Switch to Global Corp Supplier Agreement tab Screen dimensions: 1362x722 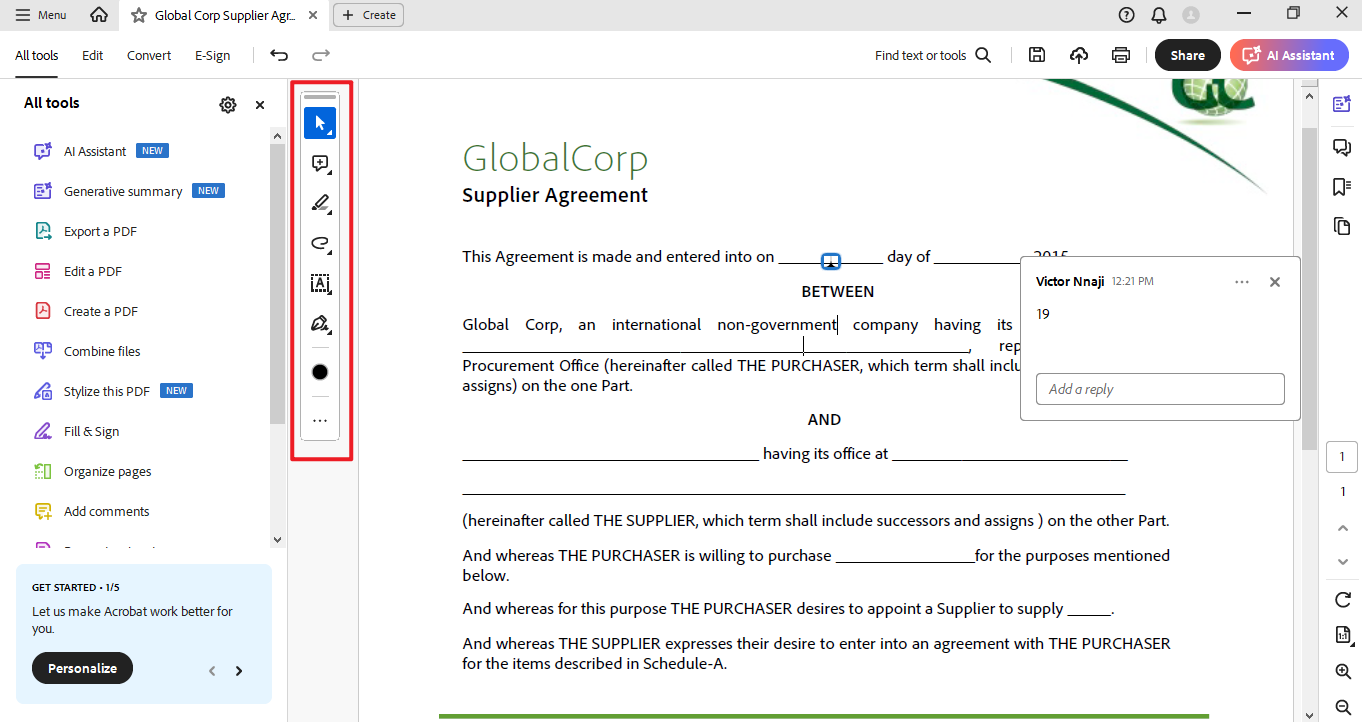click(223, 15)
